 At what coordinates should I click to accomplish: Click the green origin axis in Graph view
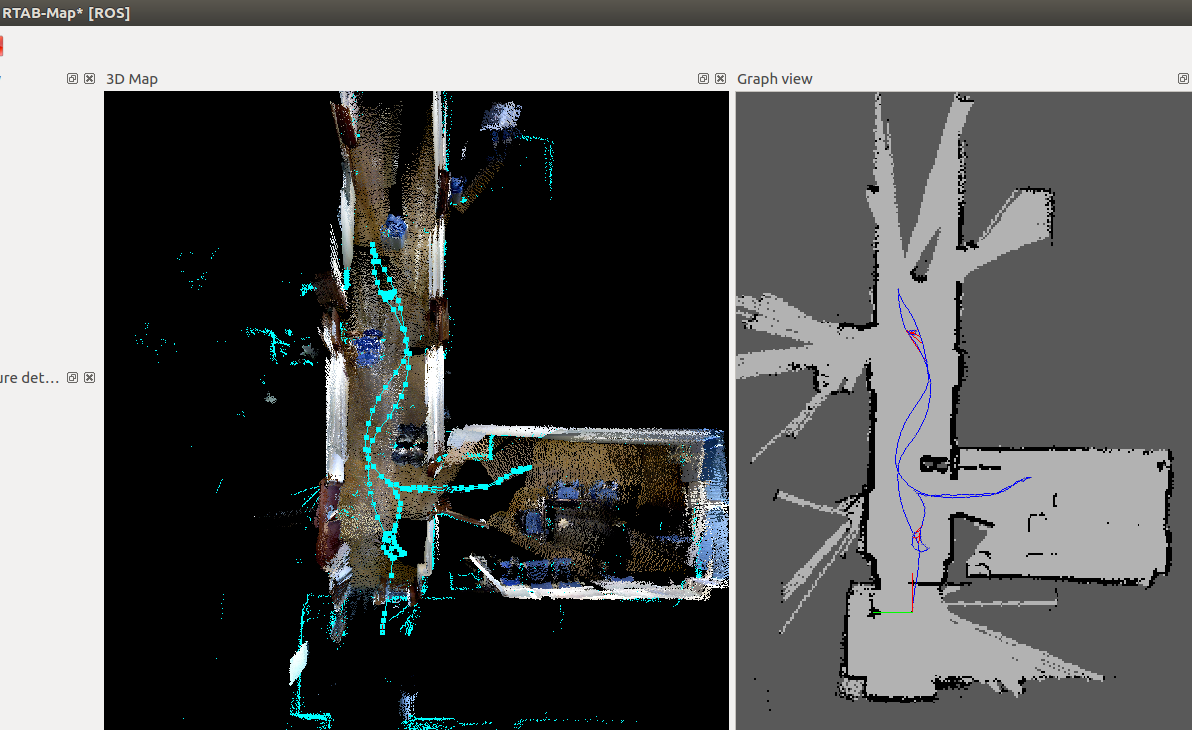pos(893,612)
